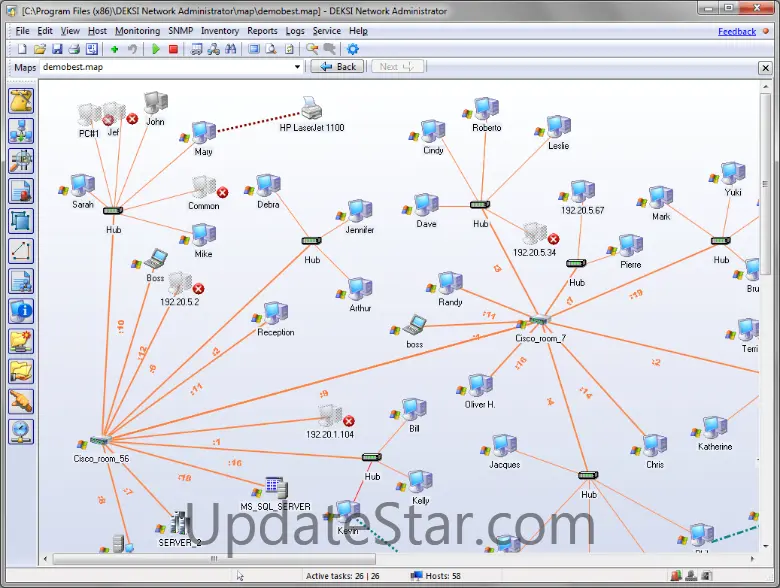Open the File menu
Image resolution: width=780 pixels, height=588 pixels.
tap(22, 31)
